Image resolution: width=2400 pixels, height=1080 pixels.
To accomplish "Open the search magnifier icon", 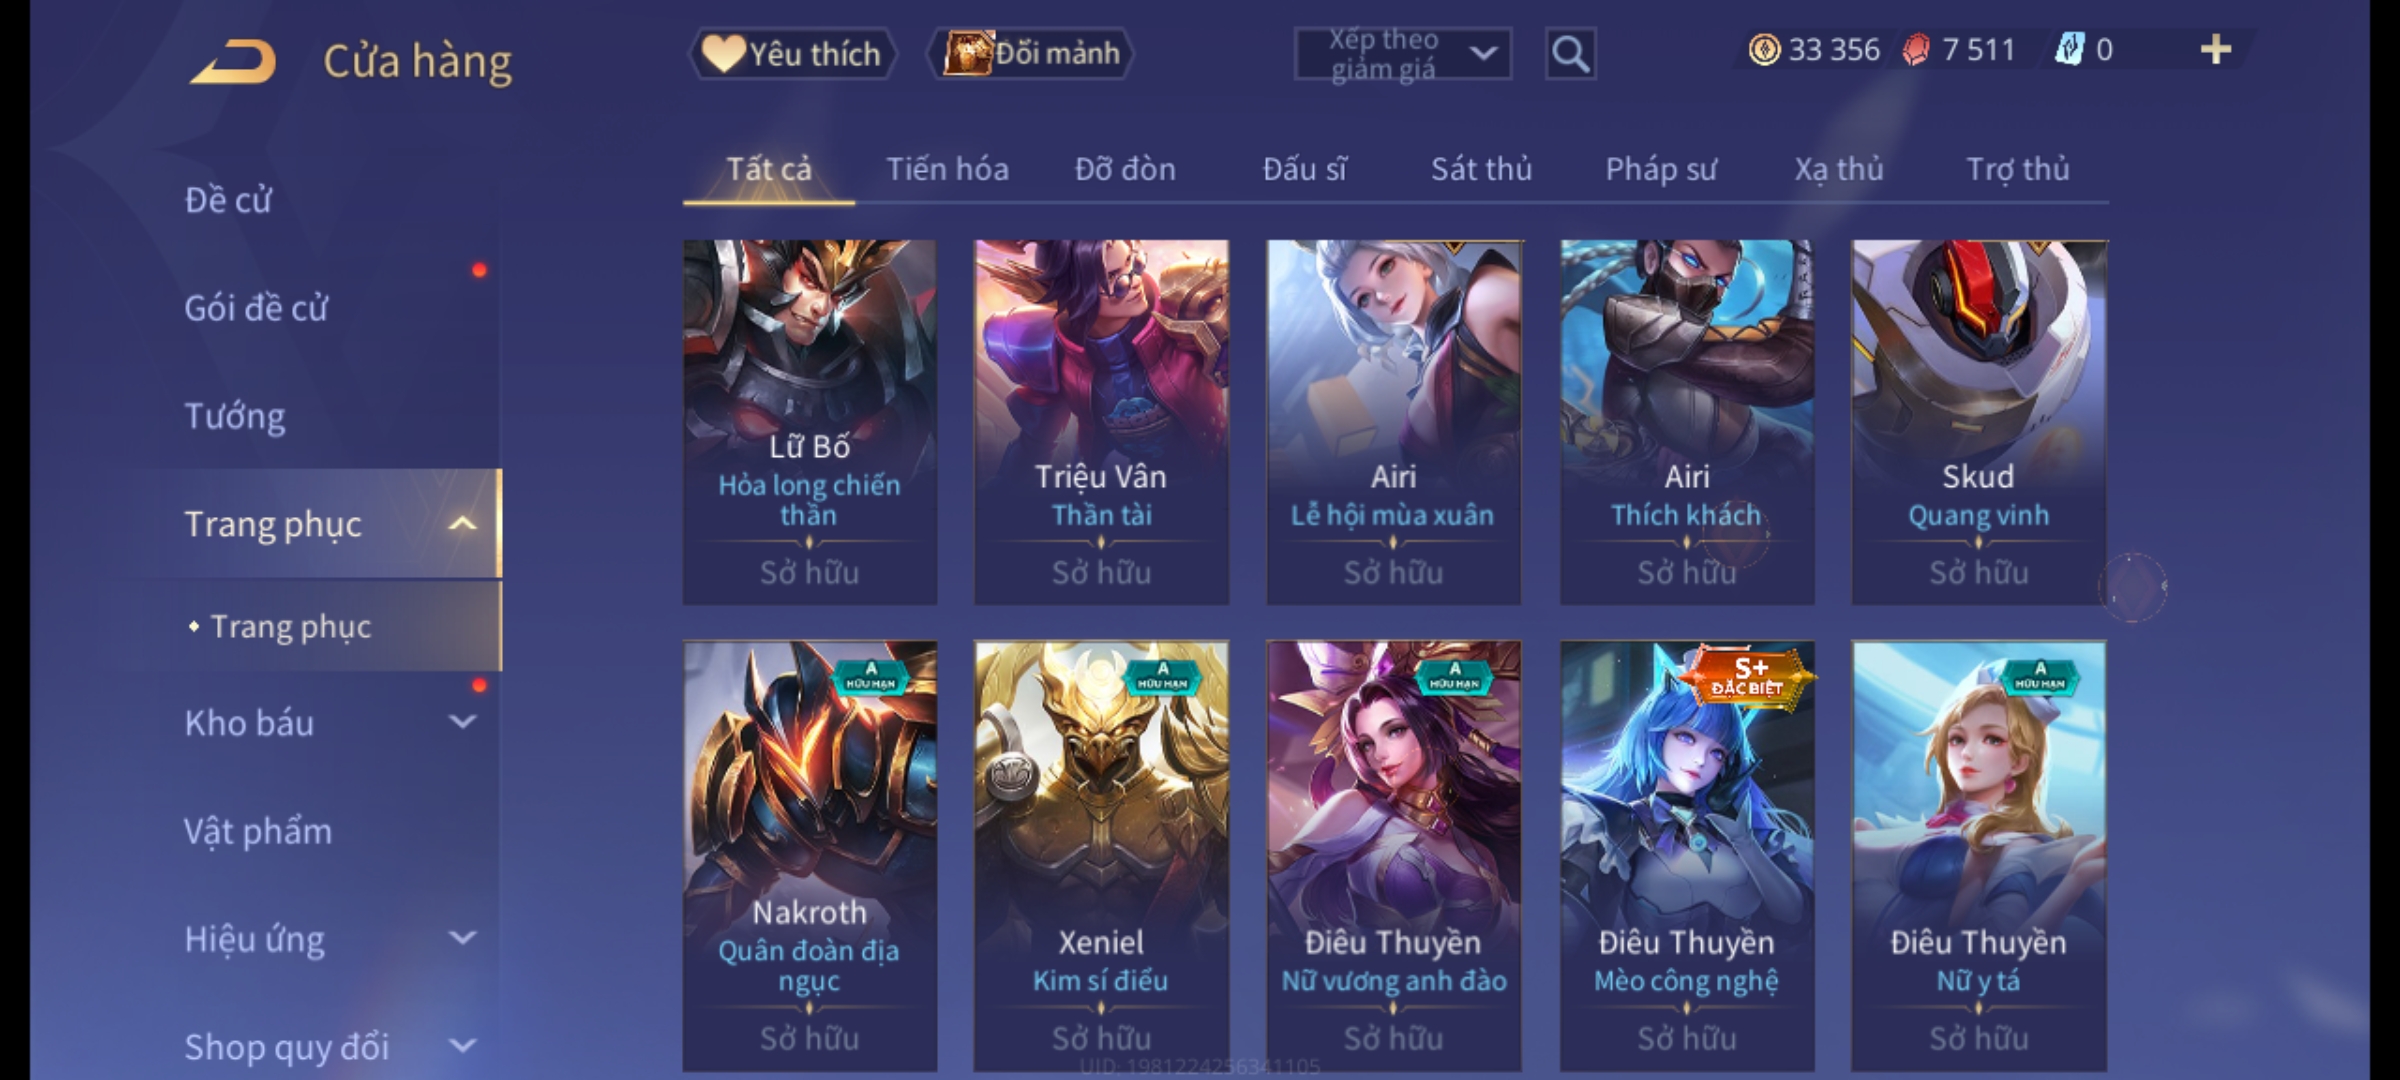I will [x=1570, y=54].
